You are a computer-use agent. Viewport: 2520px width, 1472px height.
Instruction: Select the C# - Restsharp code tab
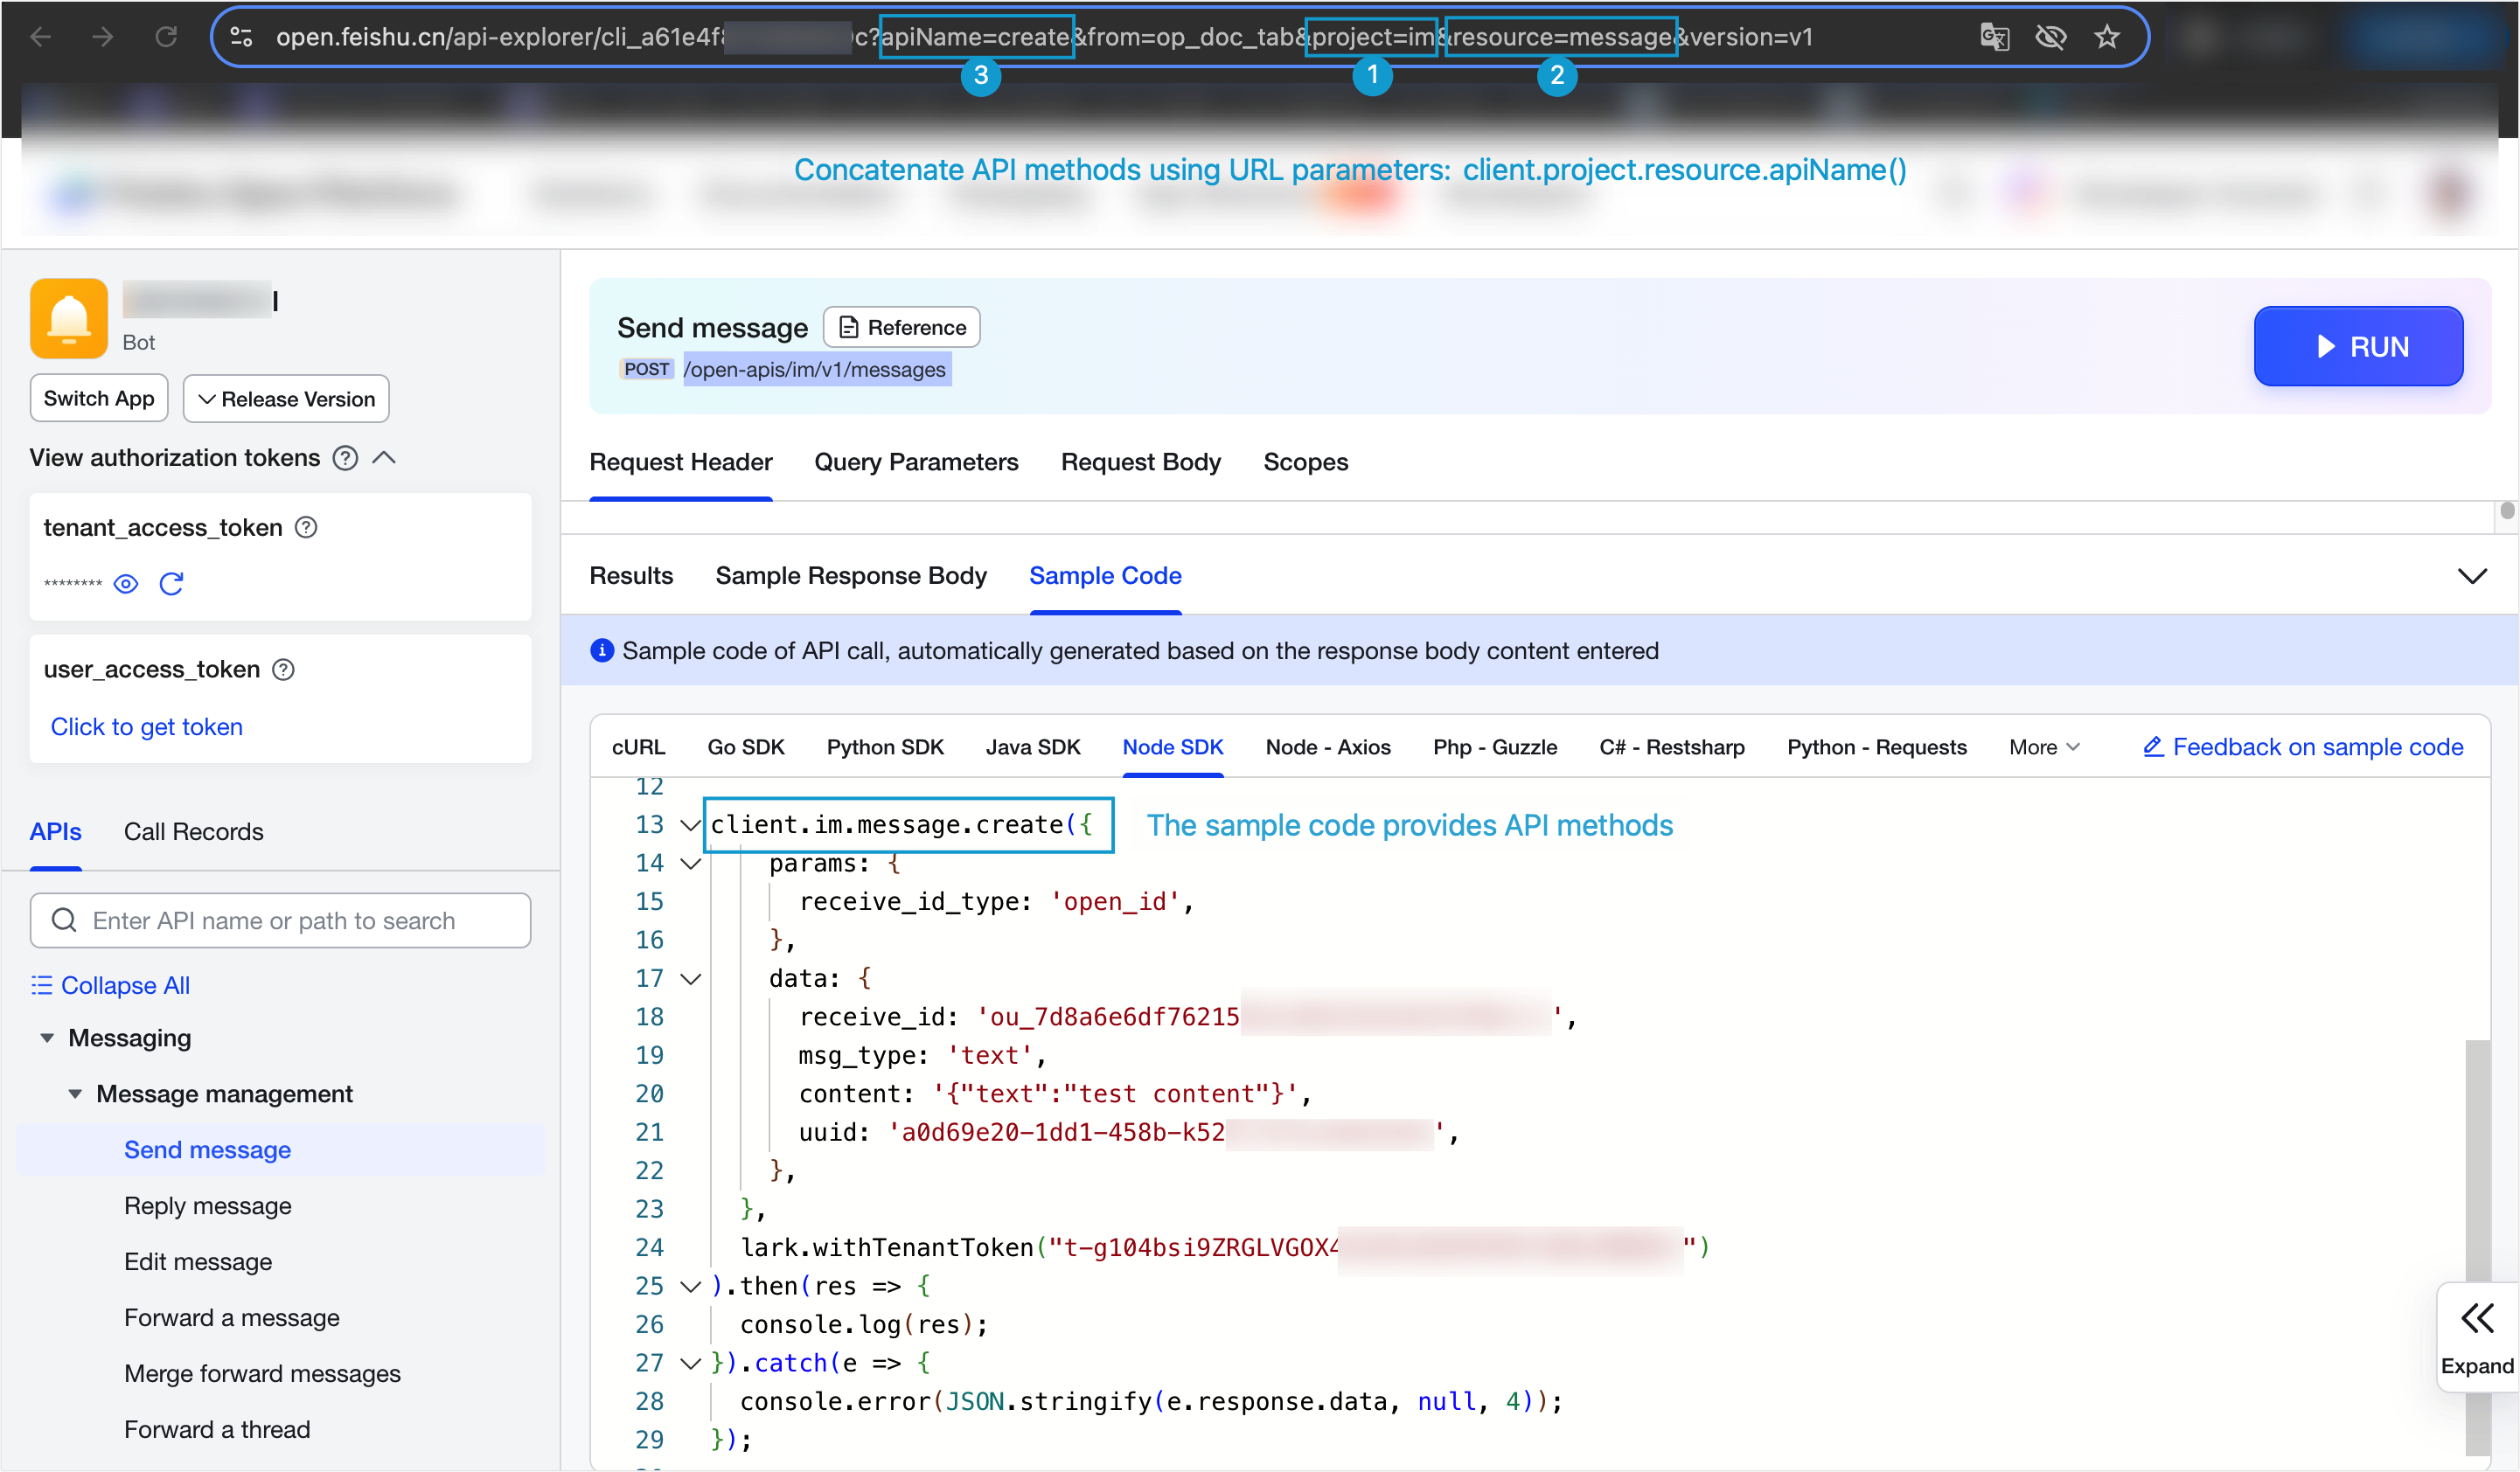tap(1672, 747)
